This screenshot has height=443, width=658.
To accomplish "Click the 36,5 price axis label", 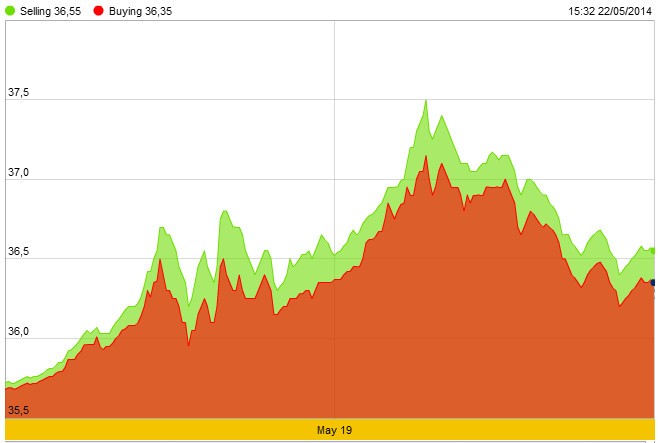I will [19, 253].
